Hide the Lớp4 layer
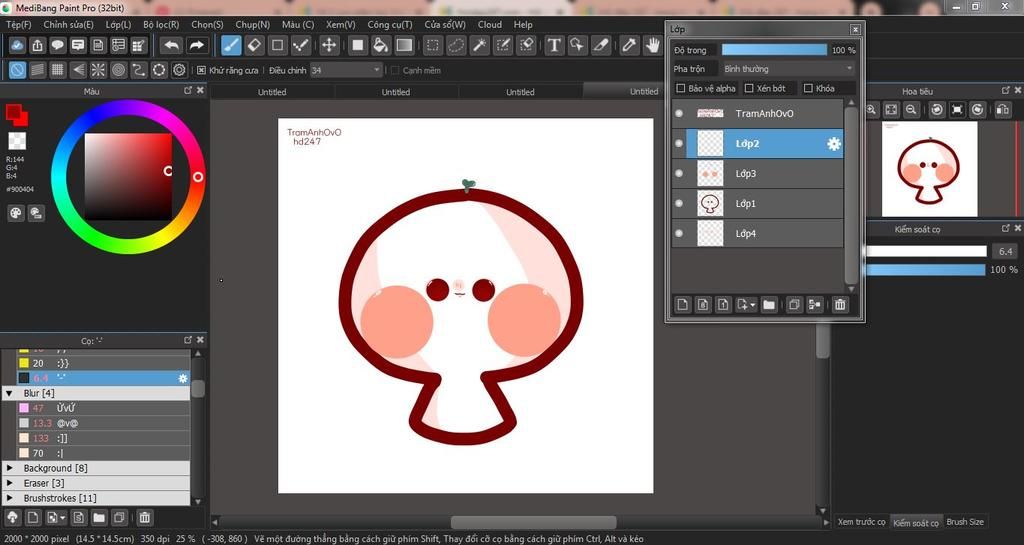1024x545 pixels. click(679, 234)
